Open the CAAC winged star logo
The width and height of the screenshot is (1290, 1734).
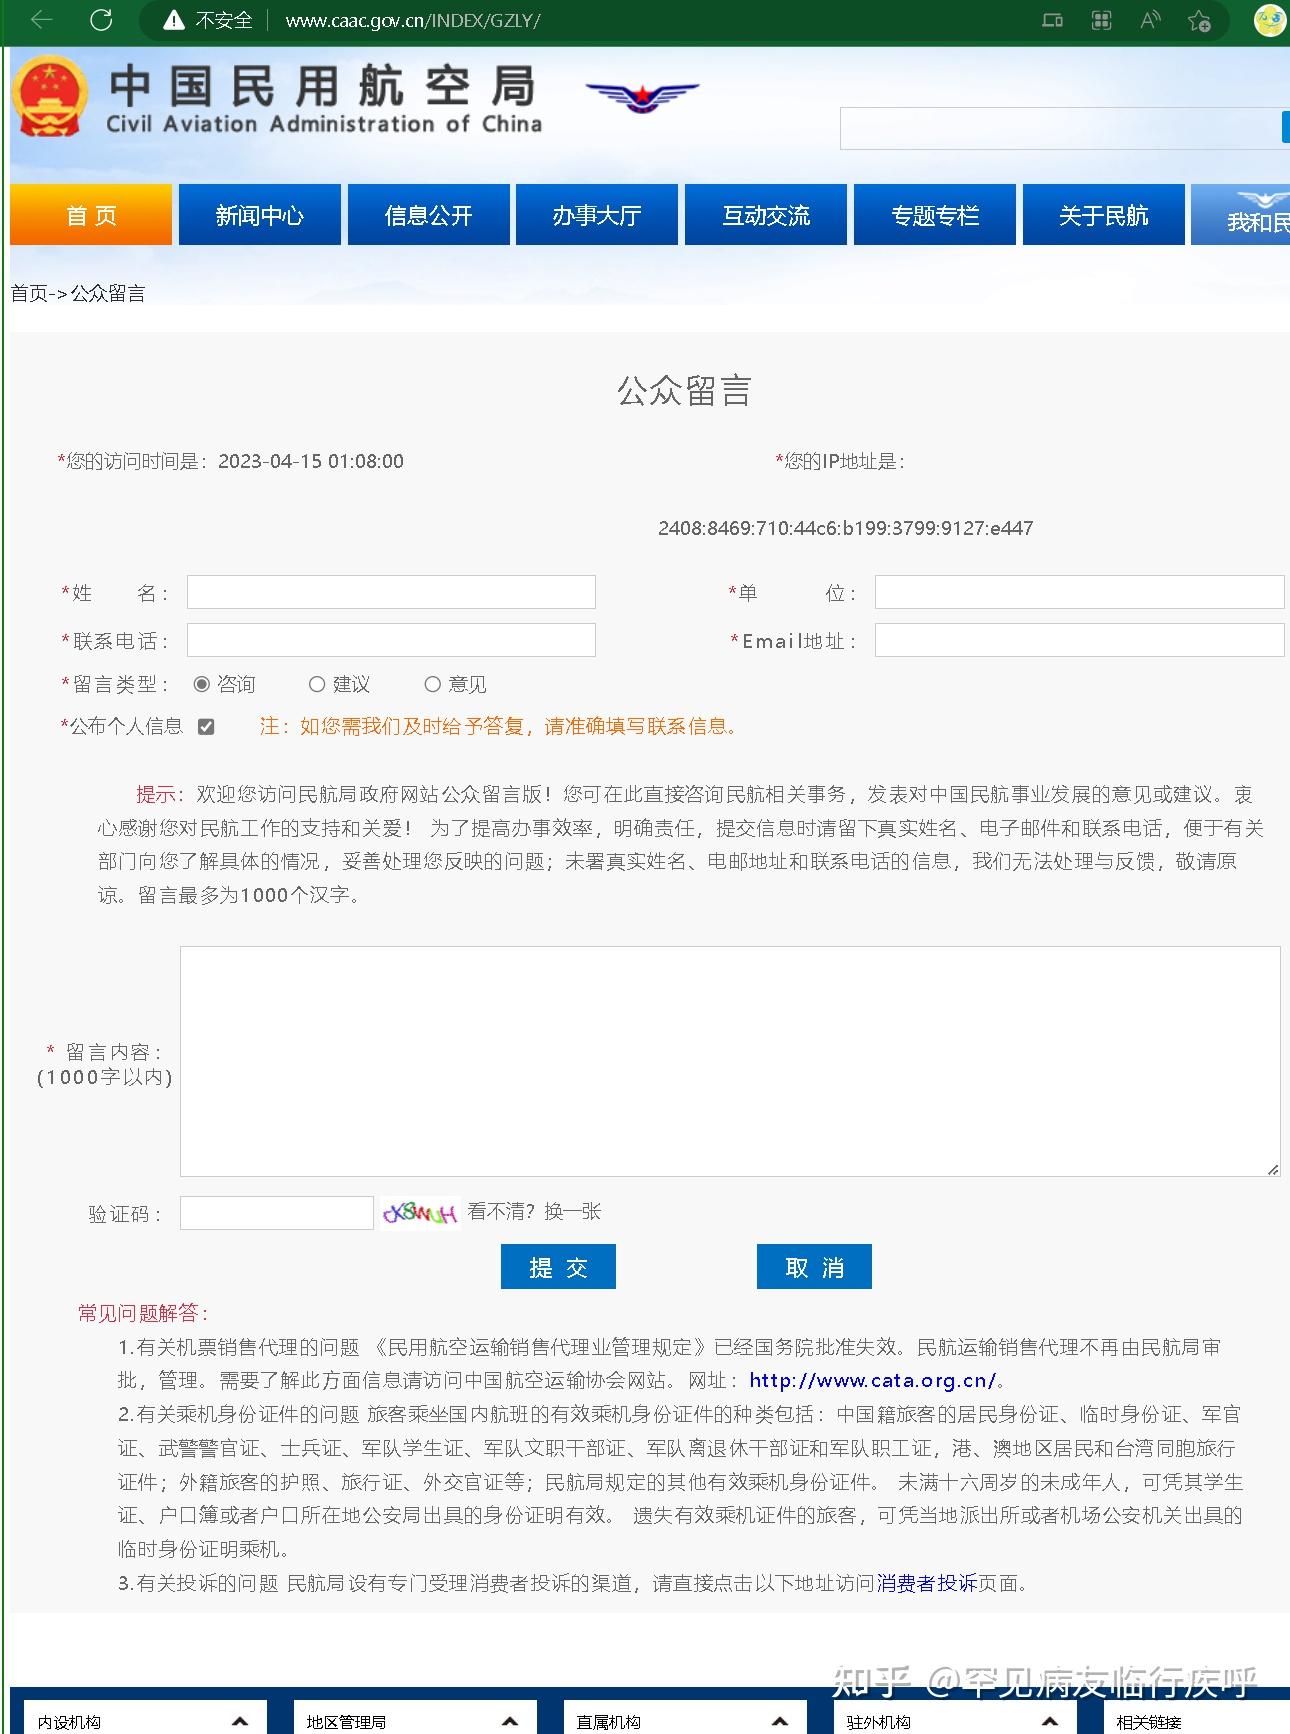642,97
